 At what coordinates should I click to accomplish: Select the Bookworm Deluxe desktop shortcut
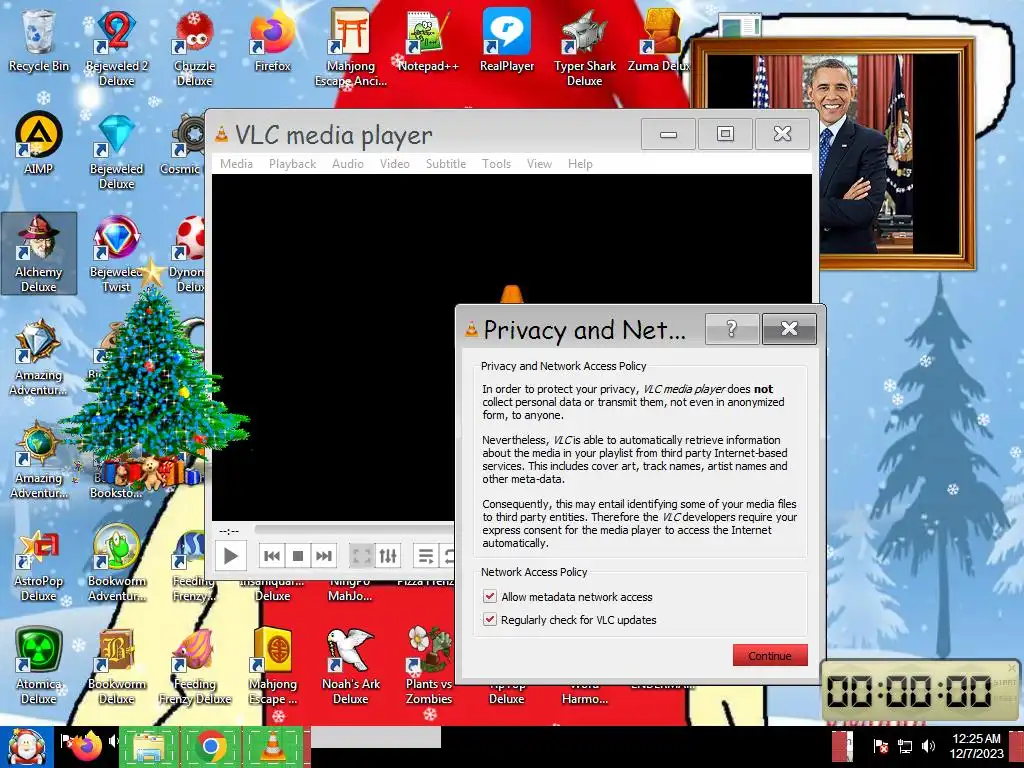(x=116, y=666)
